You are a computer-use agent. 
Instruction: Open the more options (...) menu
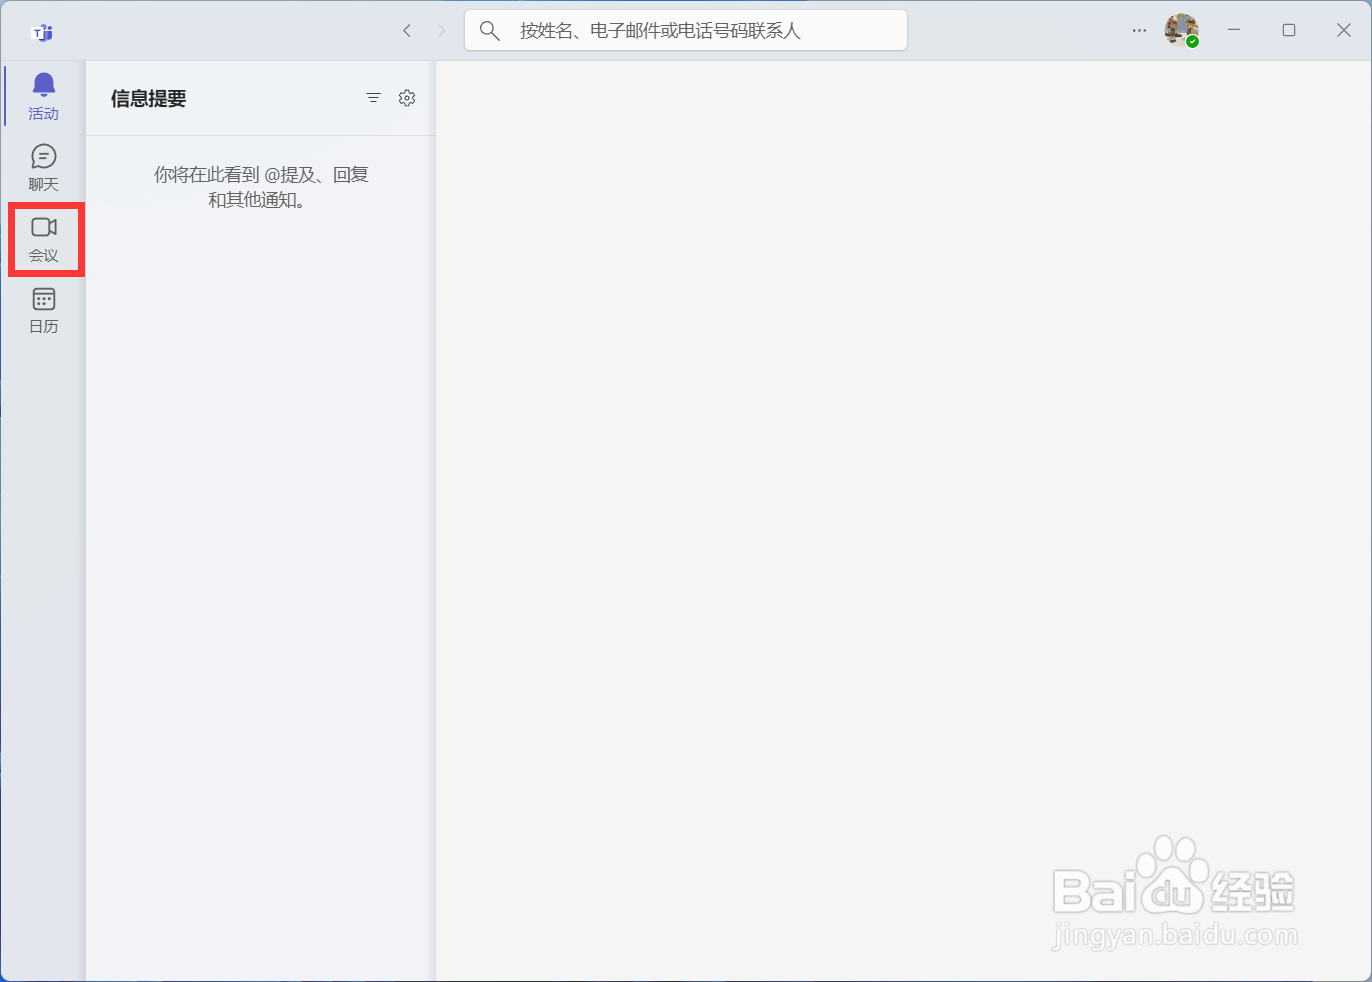1139,30
